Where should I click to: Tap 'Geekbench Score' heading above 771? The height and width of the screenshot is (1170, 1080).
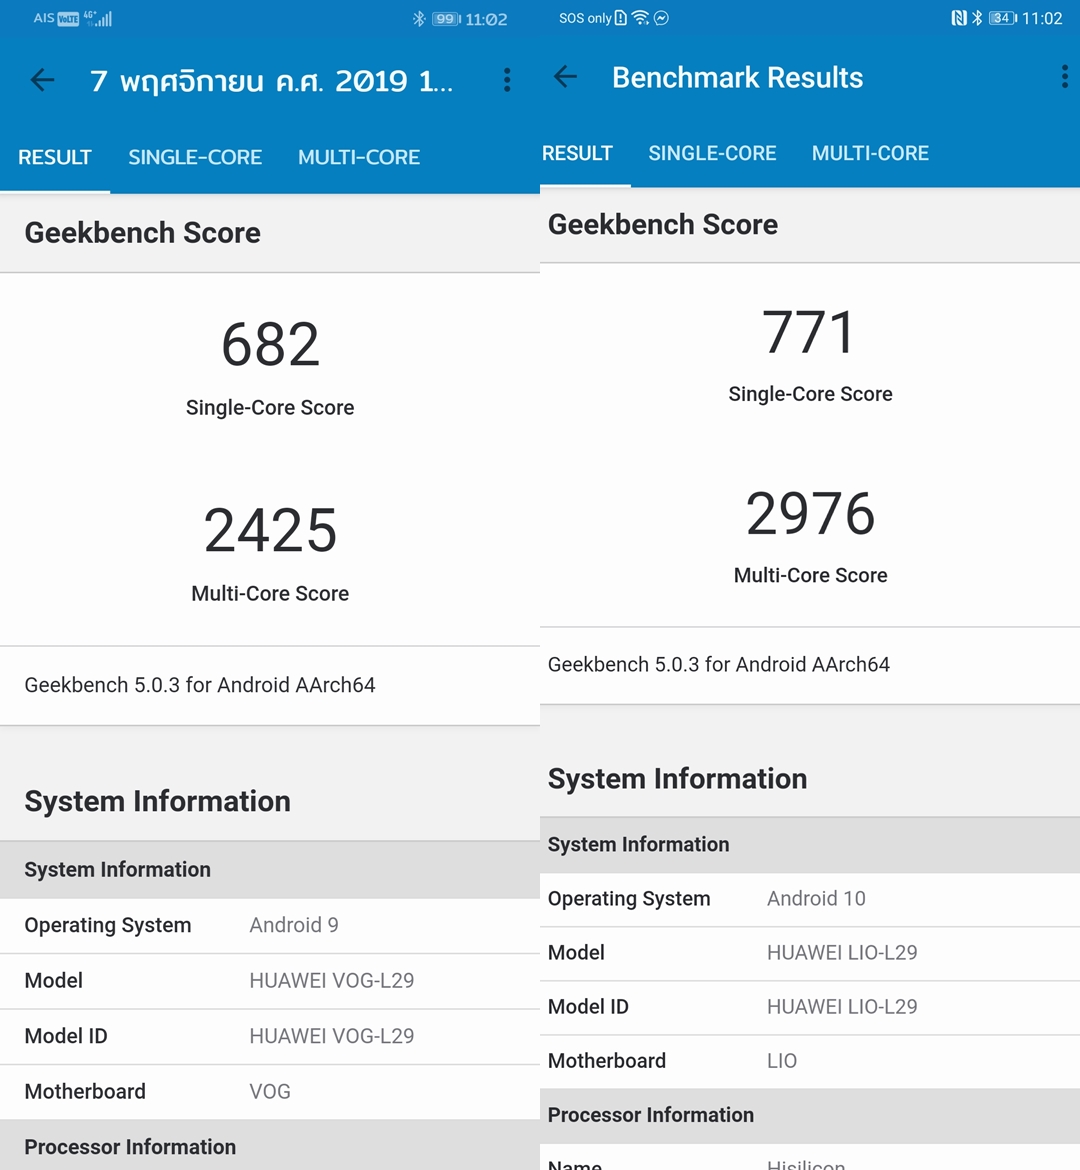point(663,225)
